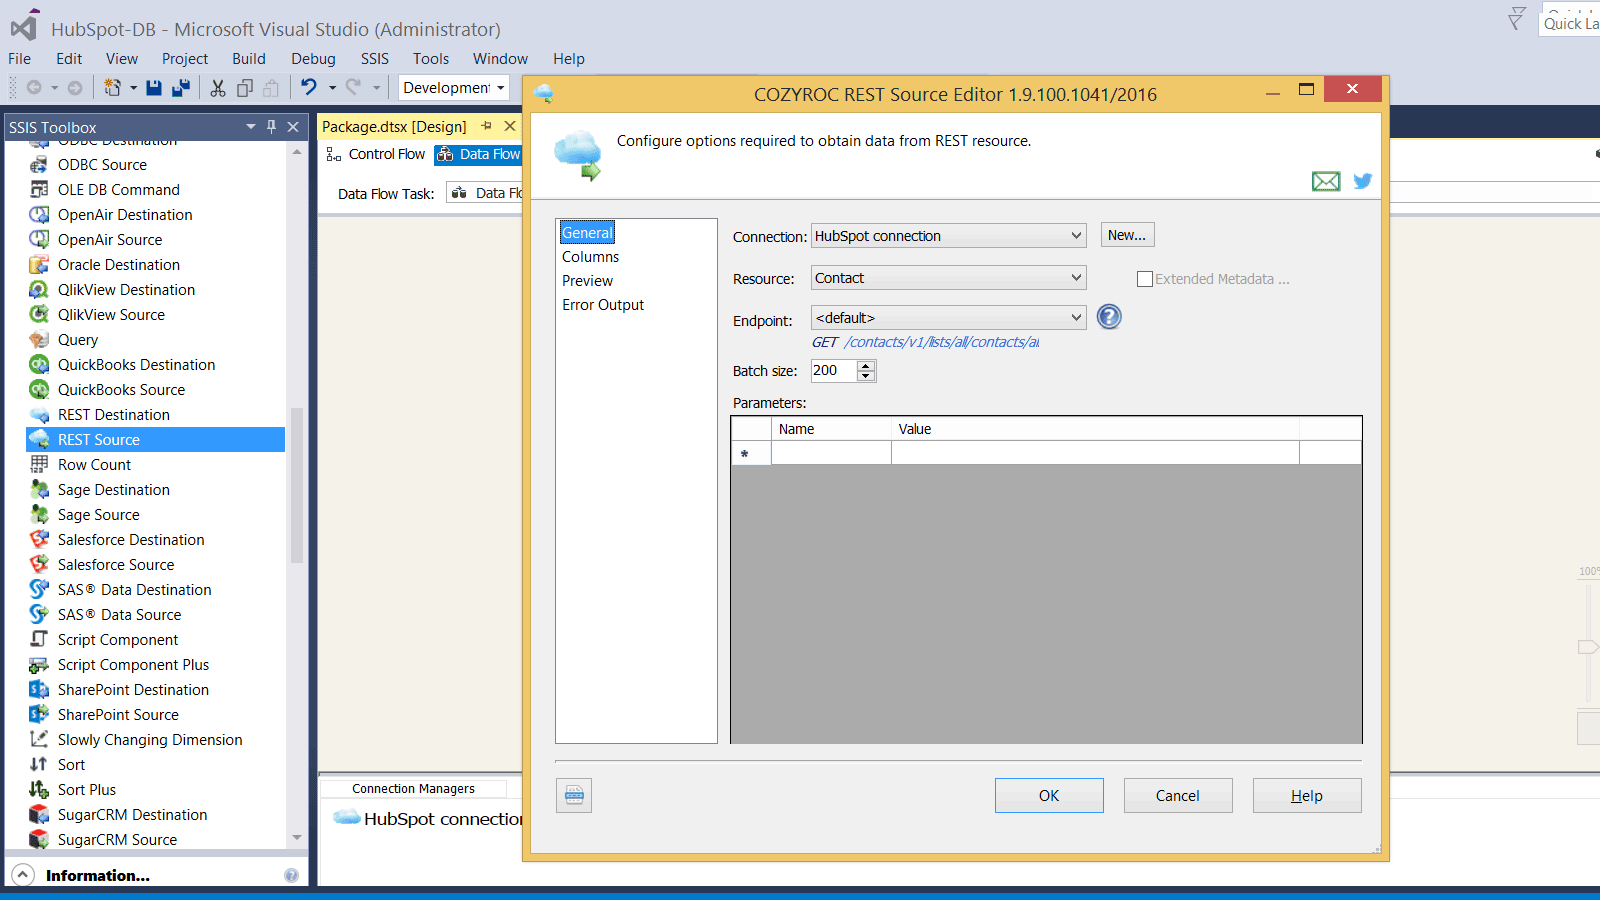Click the OK button
This screenshot has width=1600, height=900.
[1049, 796]
